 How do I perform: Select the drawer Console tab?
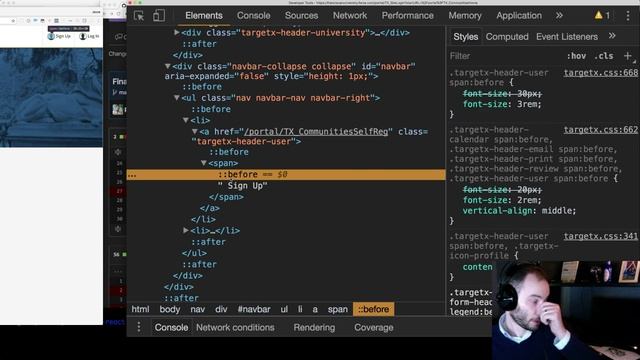tap(171, 328)
